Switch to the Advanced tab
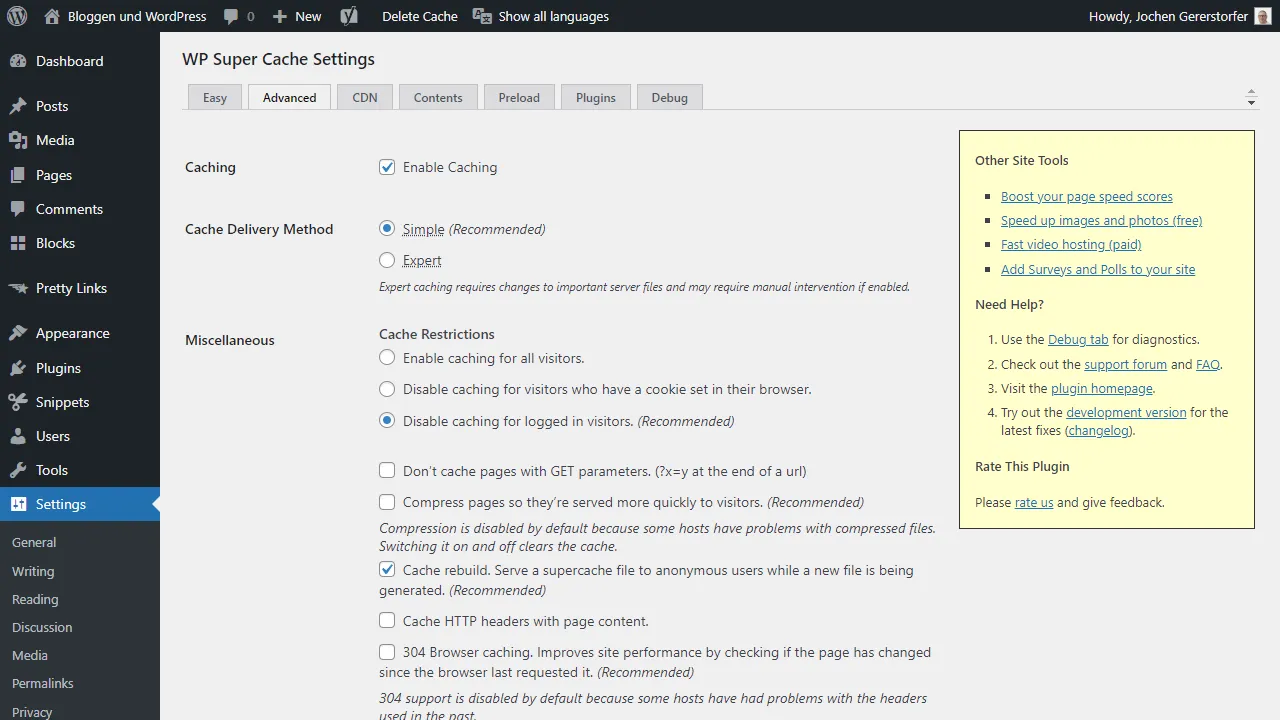Screen dimensions: 1280x720 coord(290,97)
